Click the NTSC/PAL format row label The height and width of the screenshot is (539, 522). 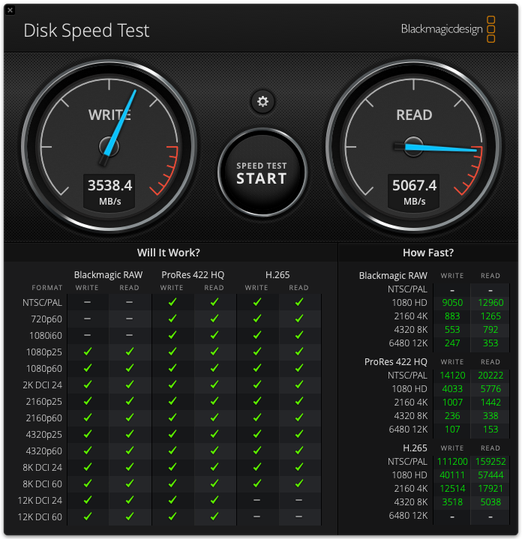(42, 302)
